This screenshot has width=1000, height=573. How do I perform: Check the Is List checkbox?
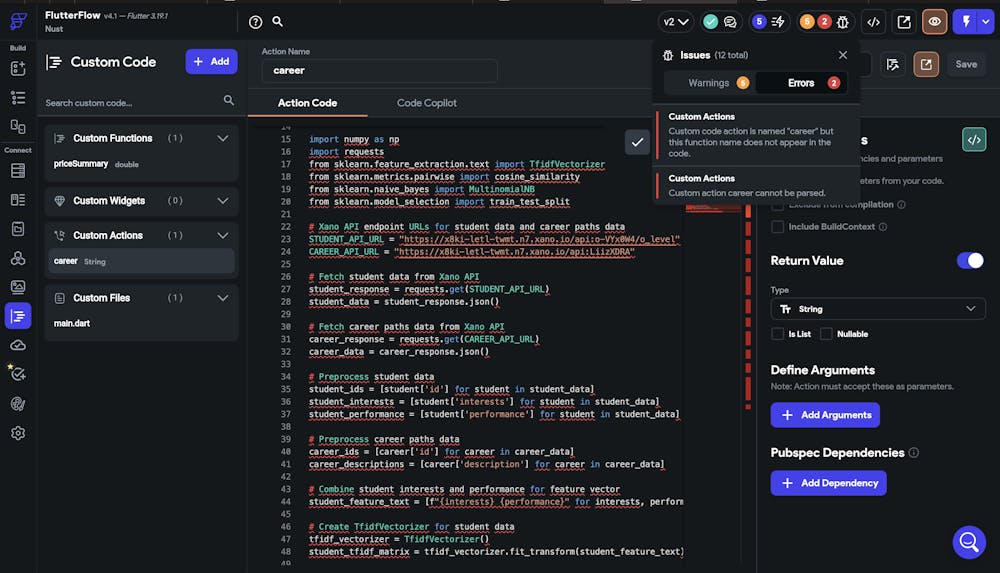pyautogui.click(x=778, y=334)
